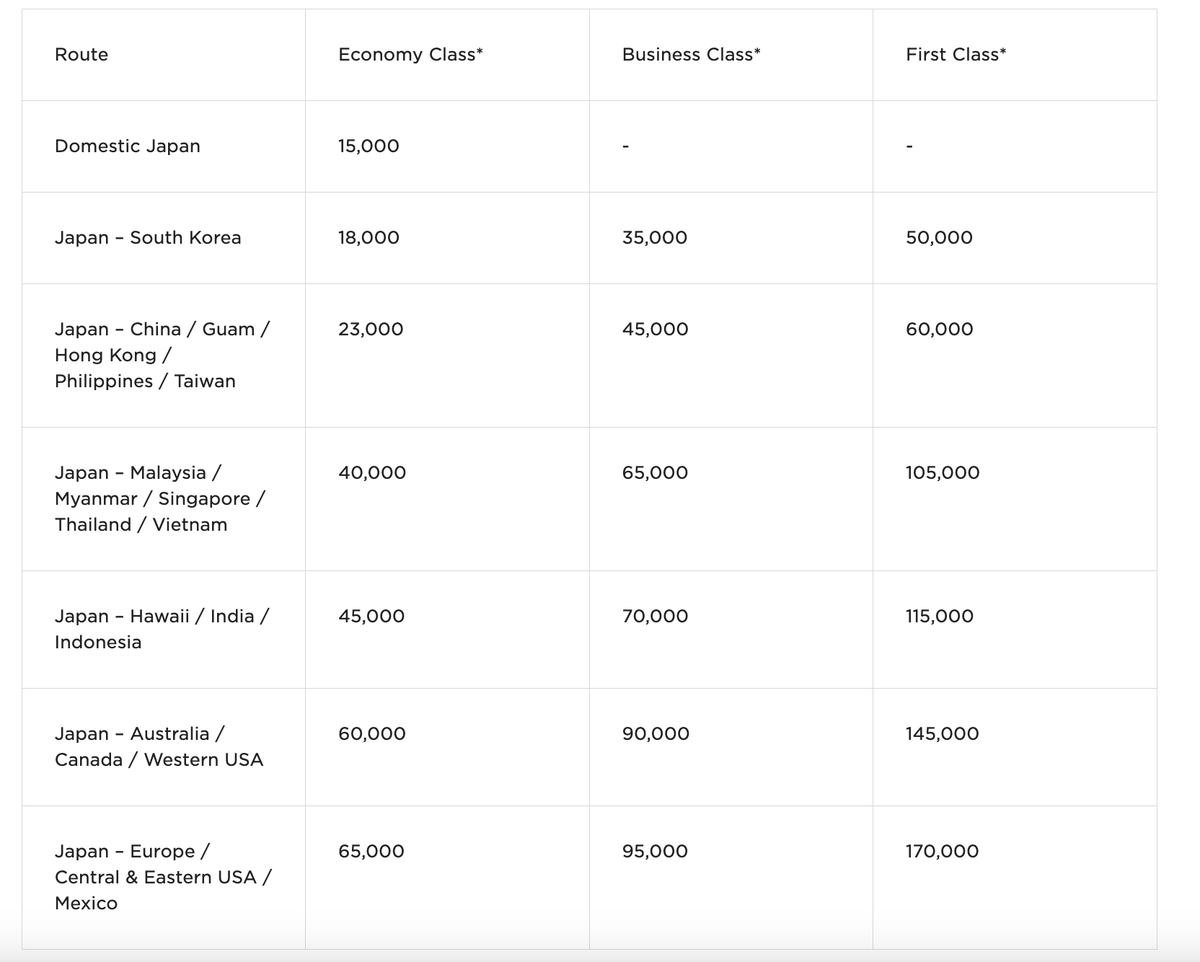This screenshot has height=962, width=1200.
Task: Select the Japan - South Korea route
Action: coord(147,238)
